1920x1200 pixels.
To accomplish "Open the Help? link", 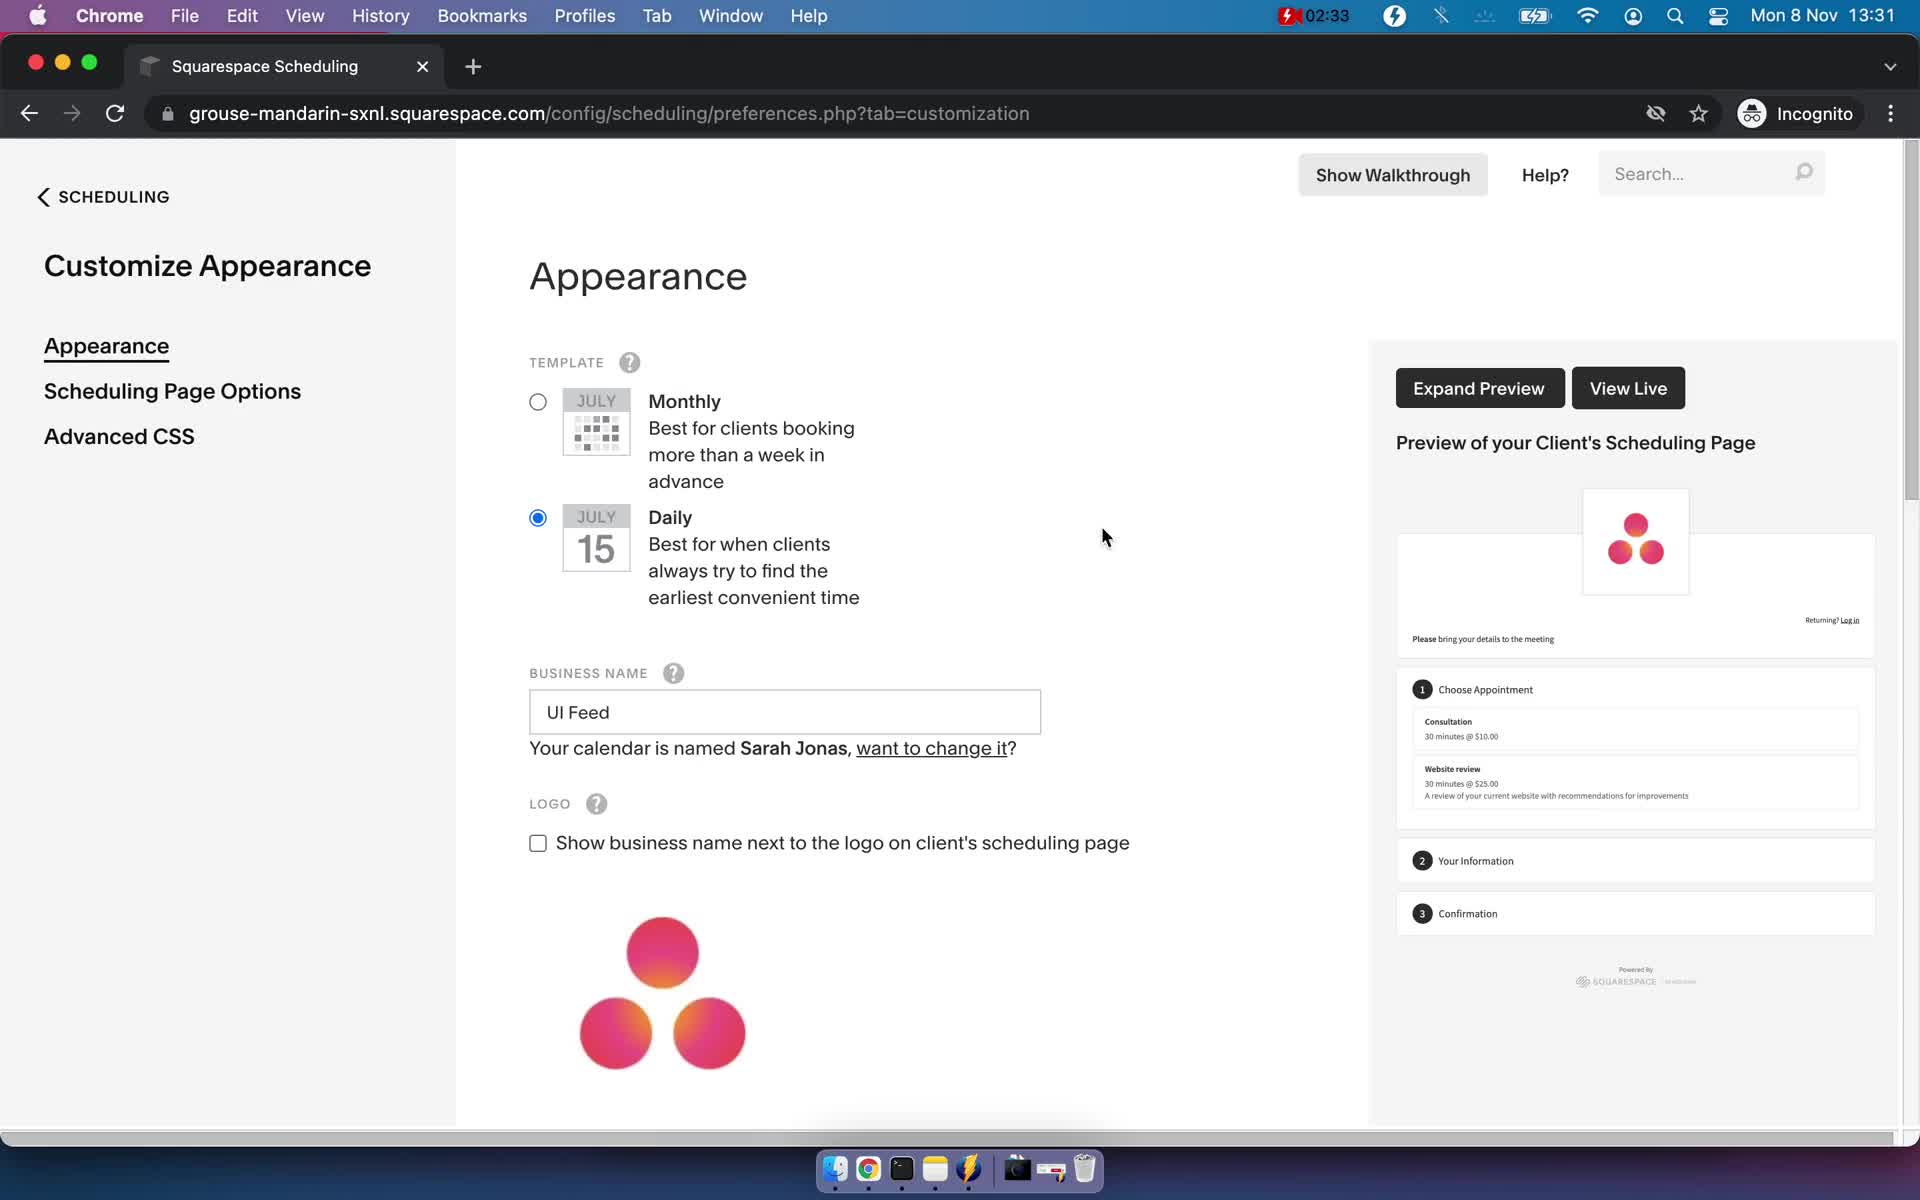I will coord(1545,175).
